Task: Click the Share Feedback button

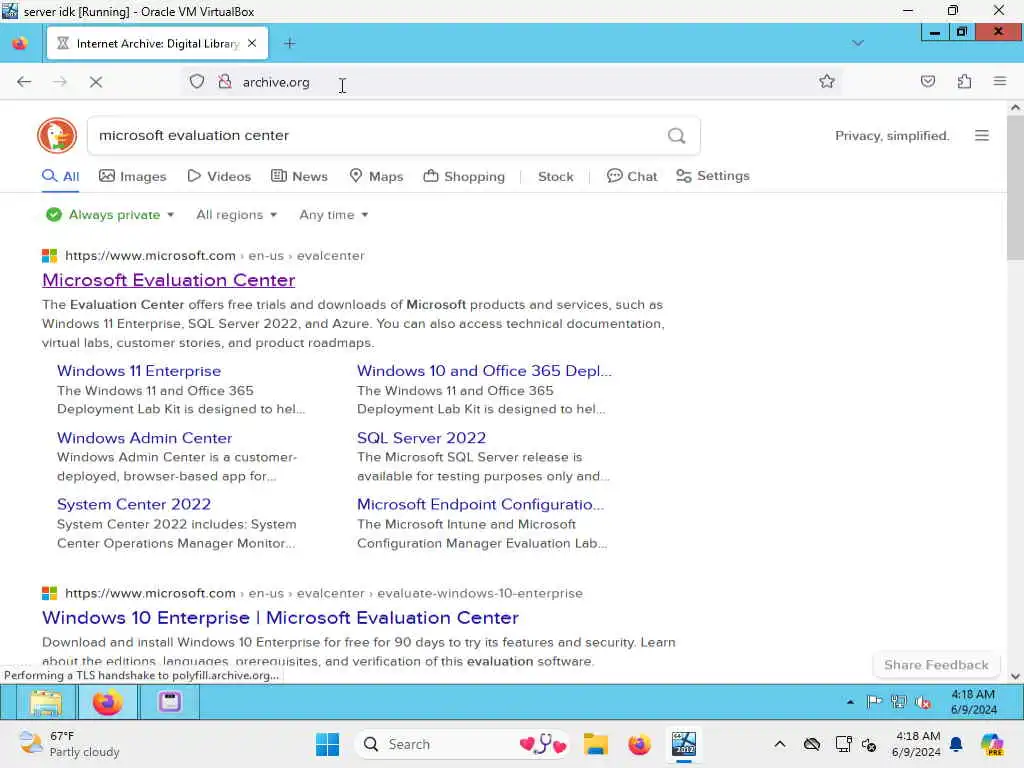Action: coord(936,665)
